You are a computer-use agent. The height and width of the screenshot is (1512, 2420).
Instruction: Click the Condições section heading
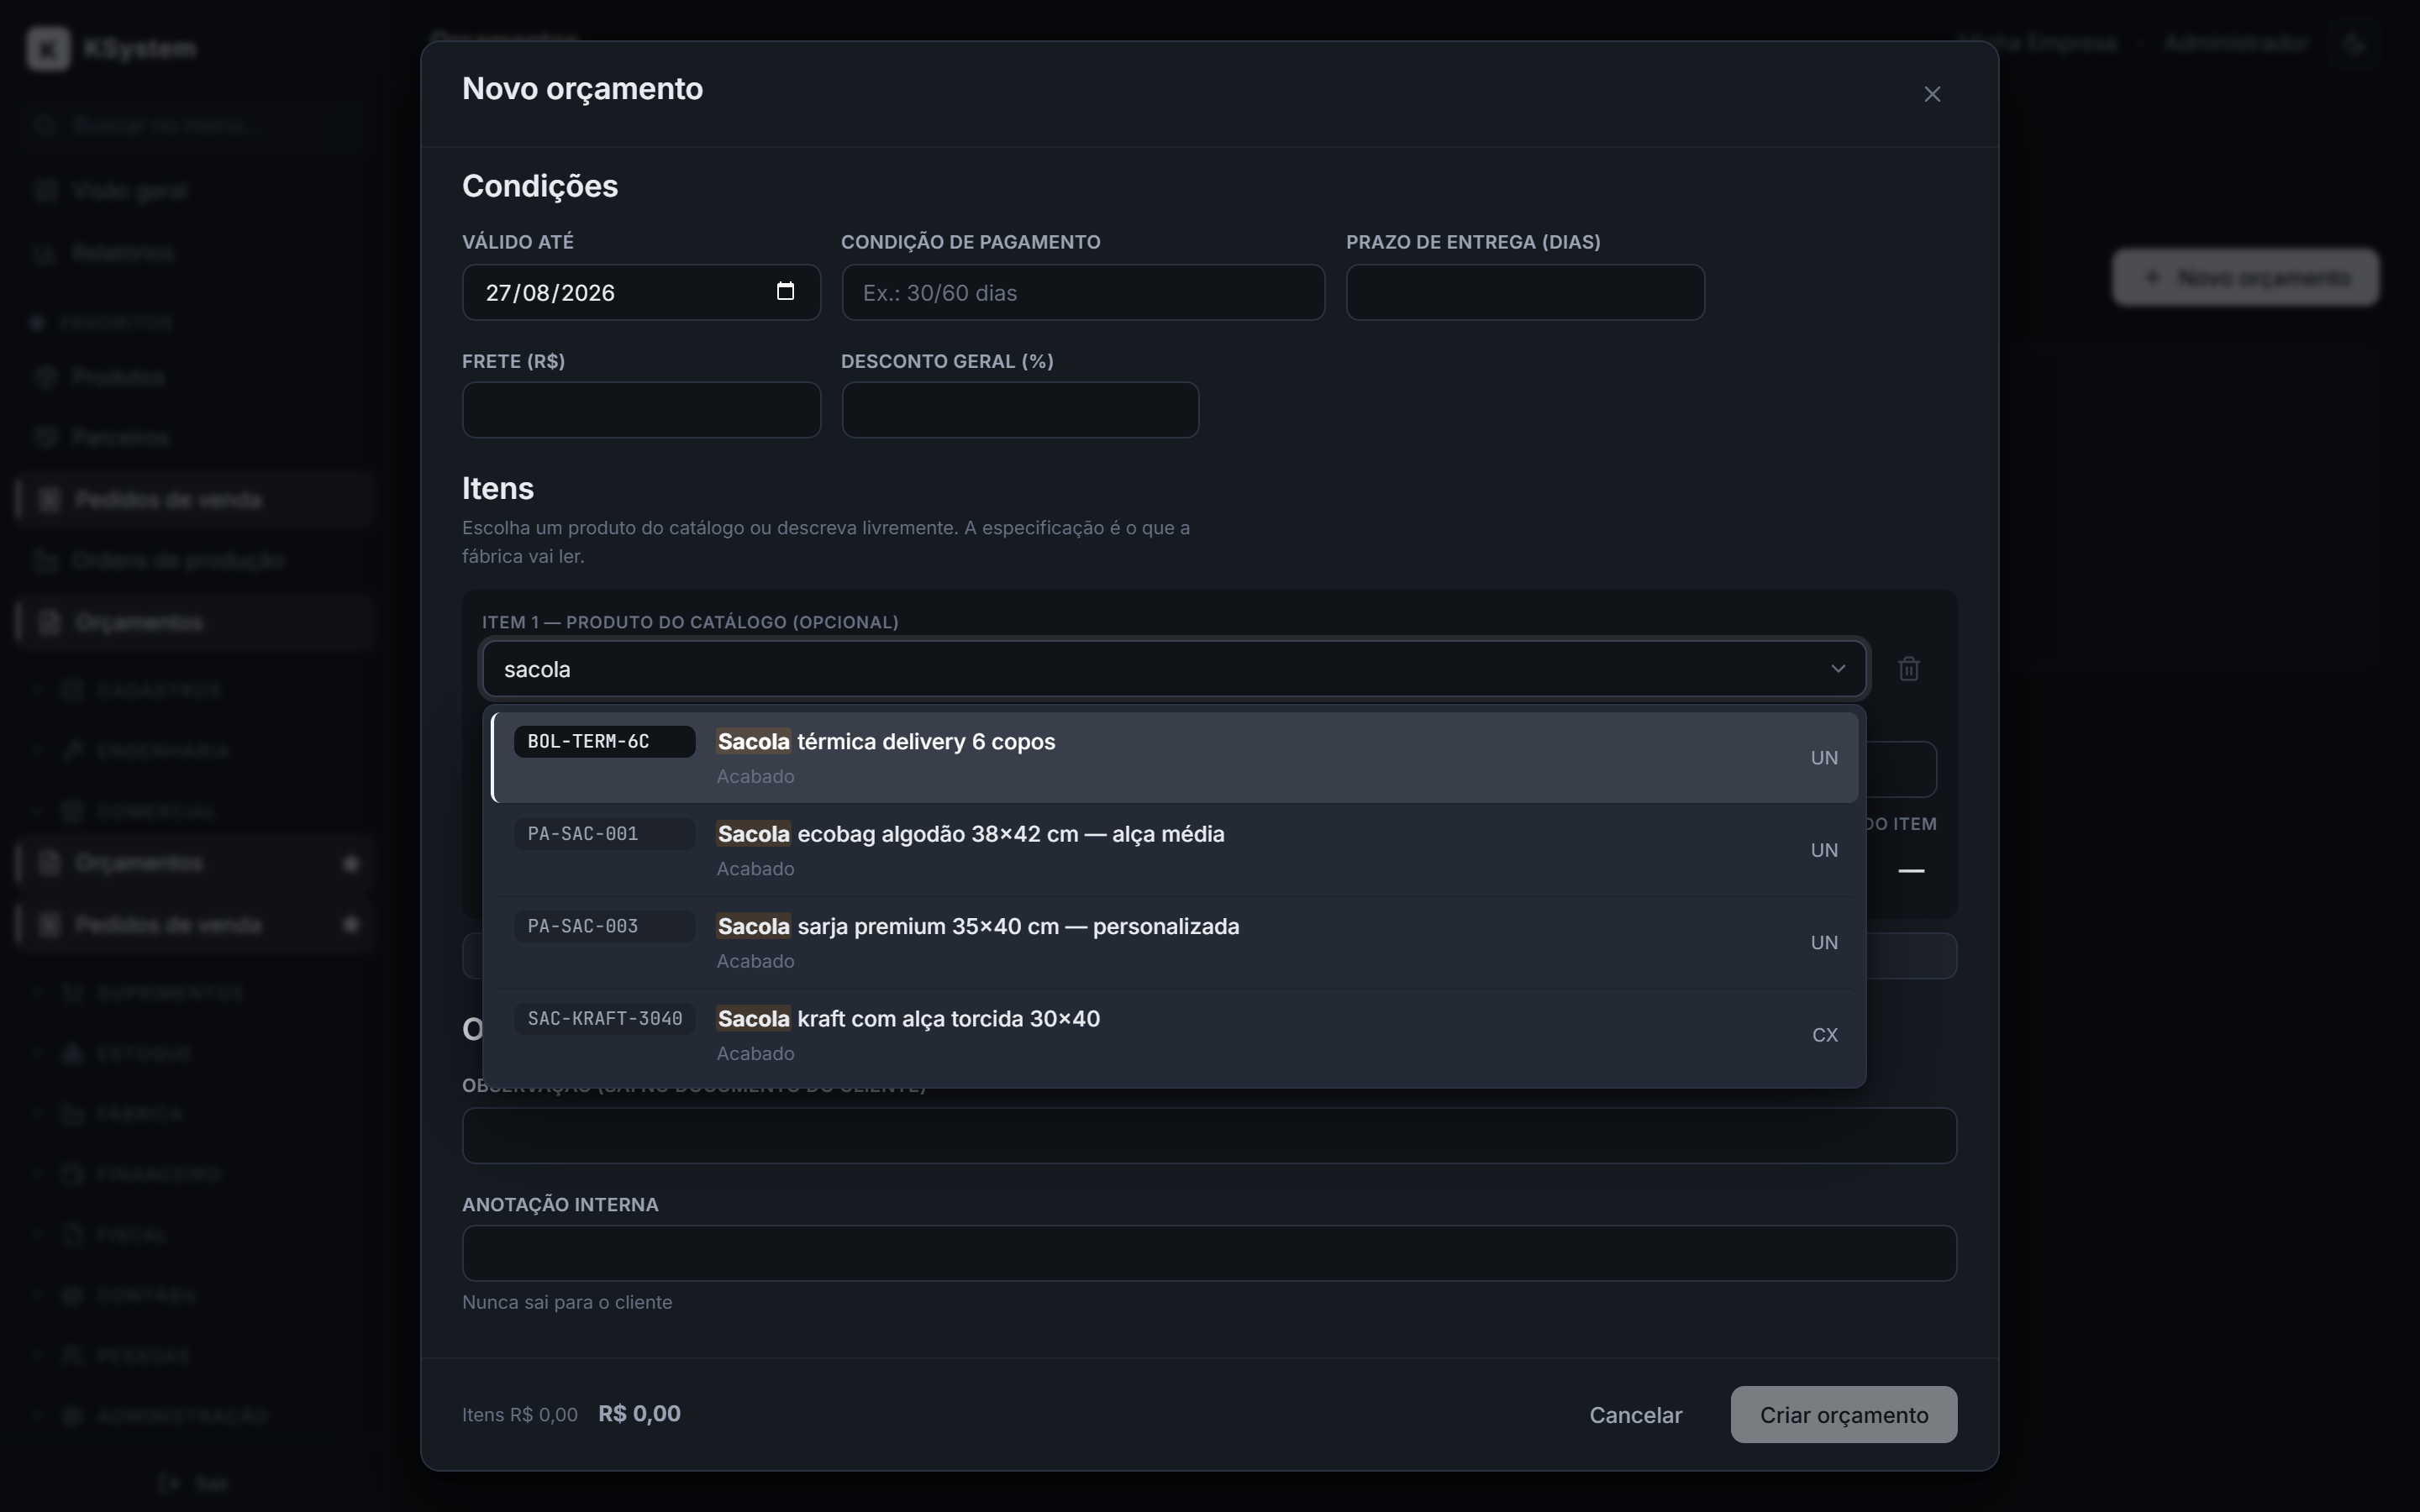pos(540,186)
